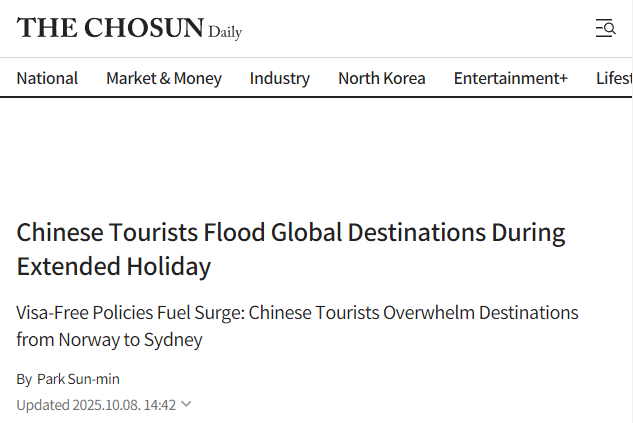Viewport: 633px width, 423px height.
Task: Click the word "Daily" in the masthead
Action: pyautogui.click(x=225, y=32)
